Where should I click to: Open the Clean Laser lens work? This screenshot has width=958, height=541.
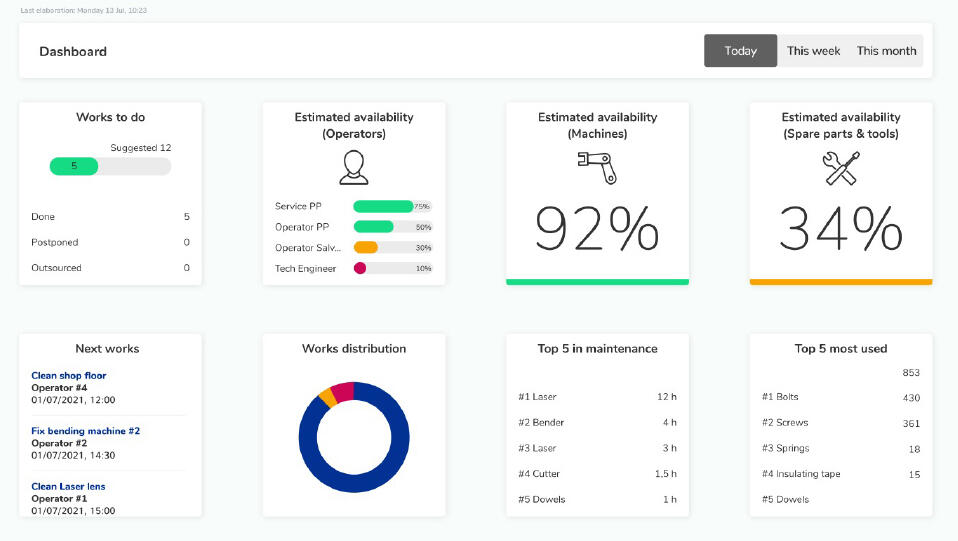pos(68,487)
